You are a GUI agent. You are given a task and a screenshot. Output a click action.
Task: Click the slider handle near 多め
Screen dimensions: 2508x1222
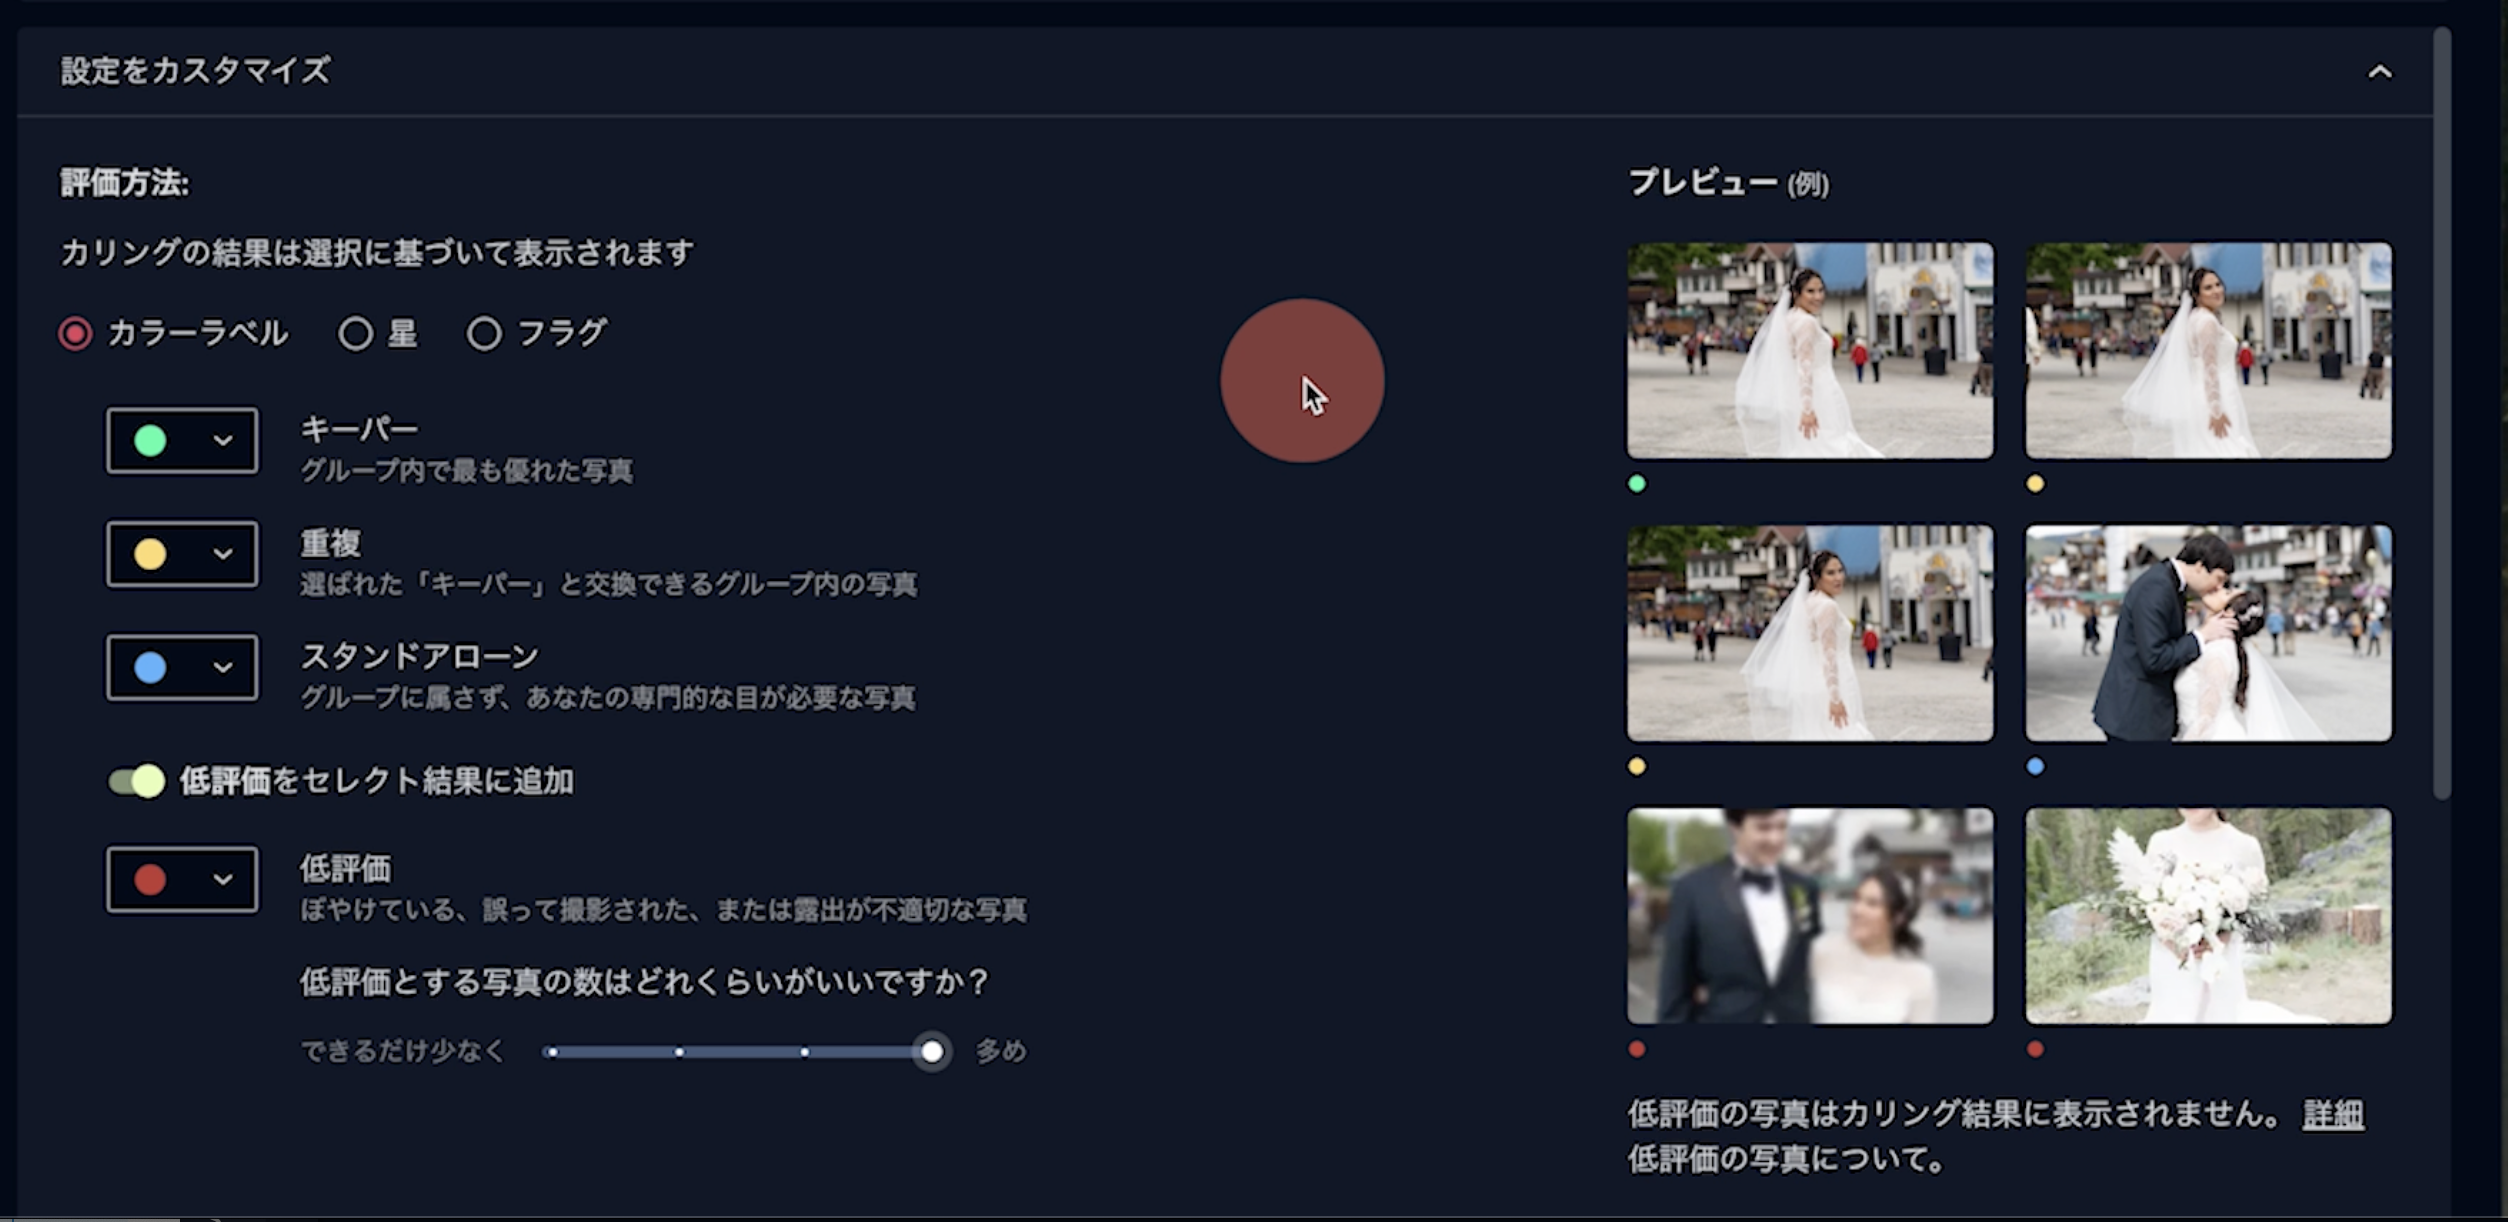932,1051
